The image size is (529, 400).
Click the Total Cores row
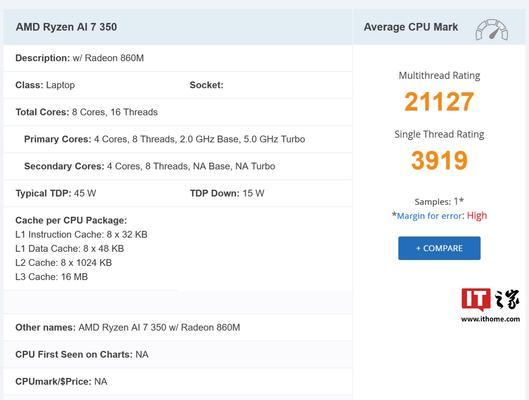(x=178, y=112)
